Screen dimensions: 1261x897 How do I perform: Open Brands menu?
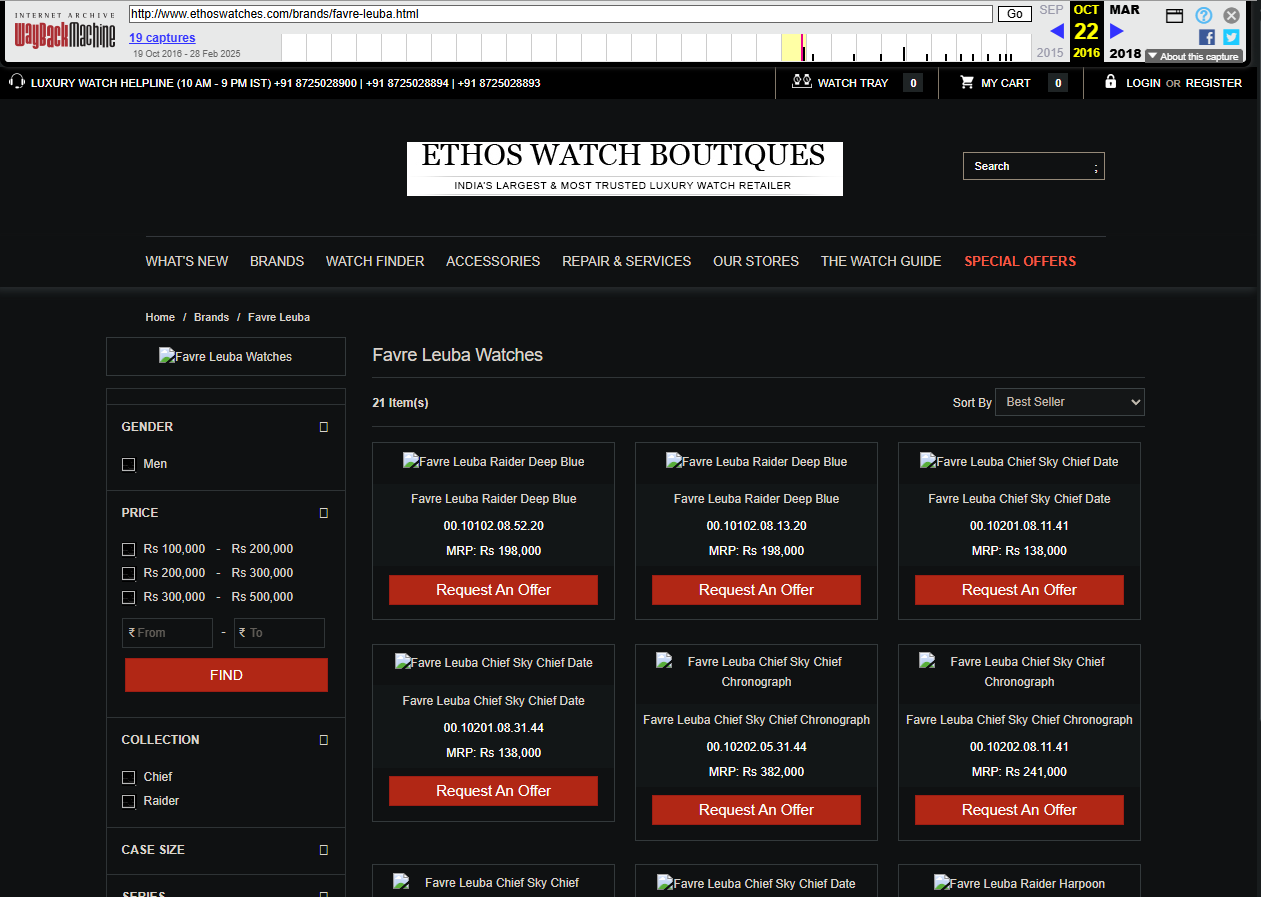(x=277, y=261)
